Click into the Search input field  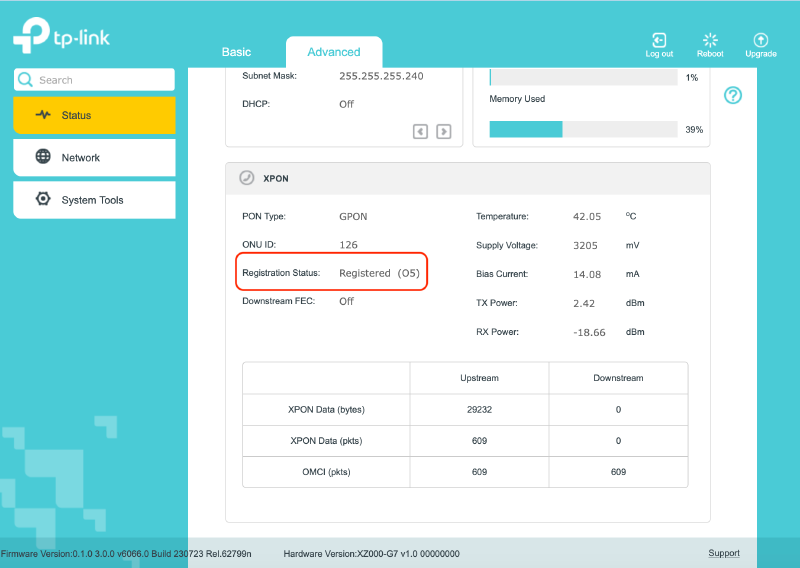click(94, 80)
